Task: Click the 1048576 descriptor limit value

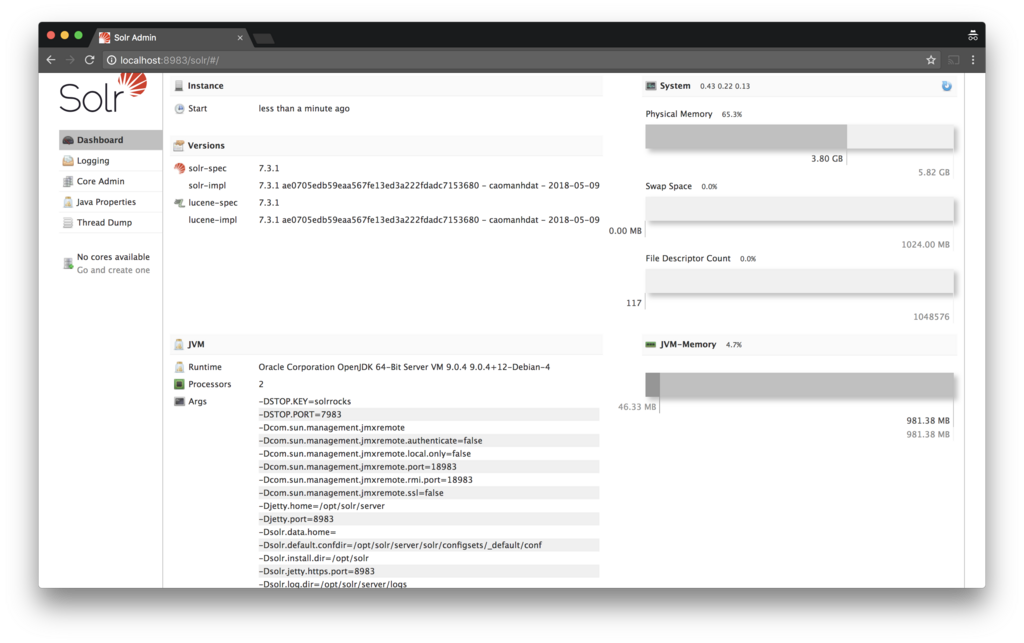Action: coord(931,317)
